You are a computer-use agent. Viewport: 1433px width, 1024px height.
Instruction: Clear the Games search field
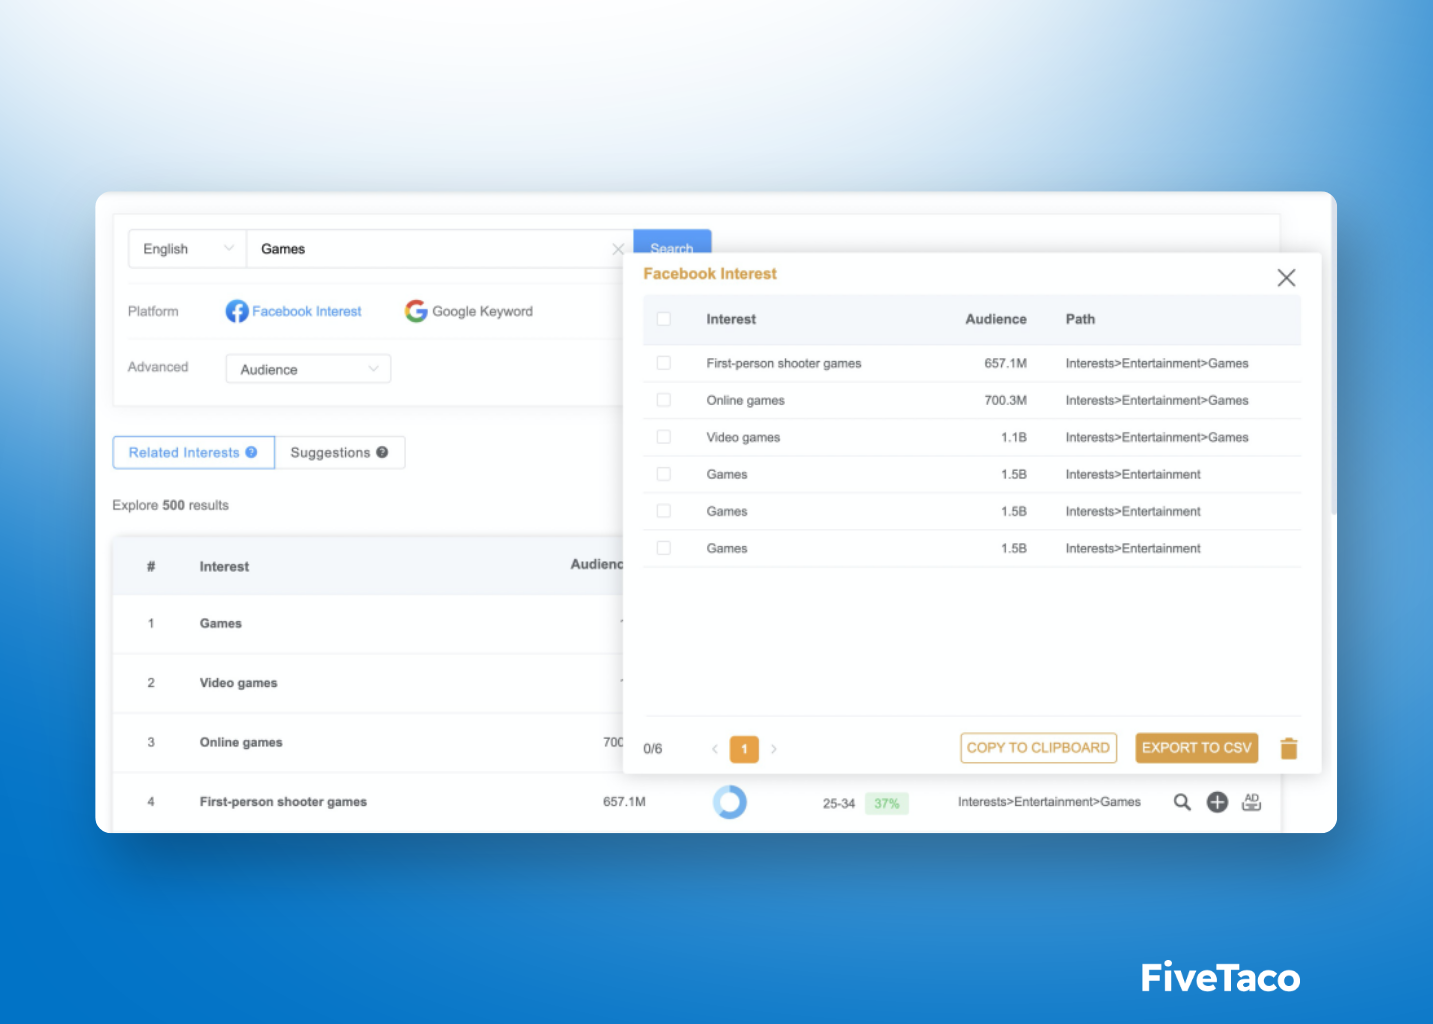(x=618, y=249)
